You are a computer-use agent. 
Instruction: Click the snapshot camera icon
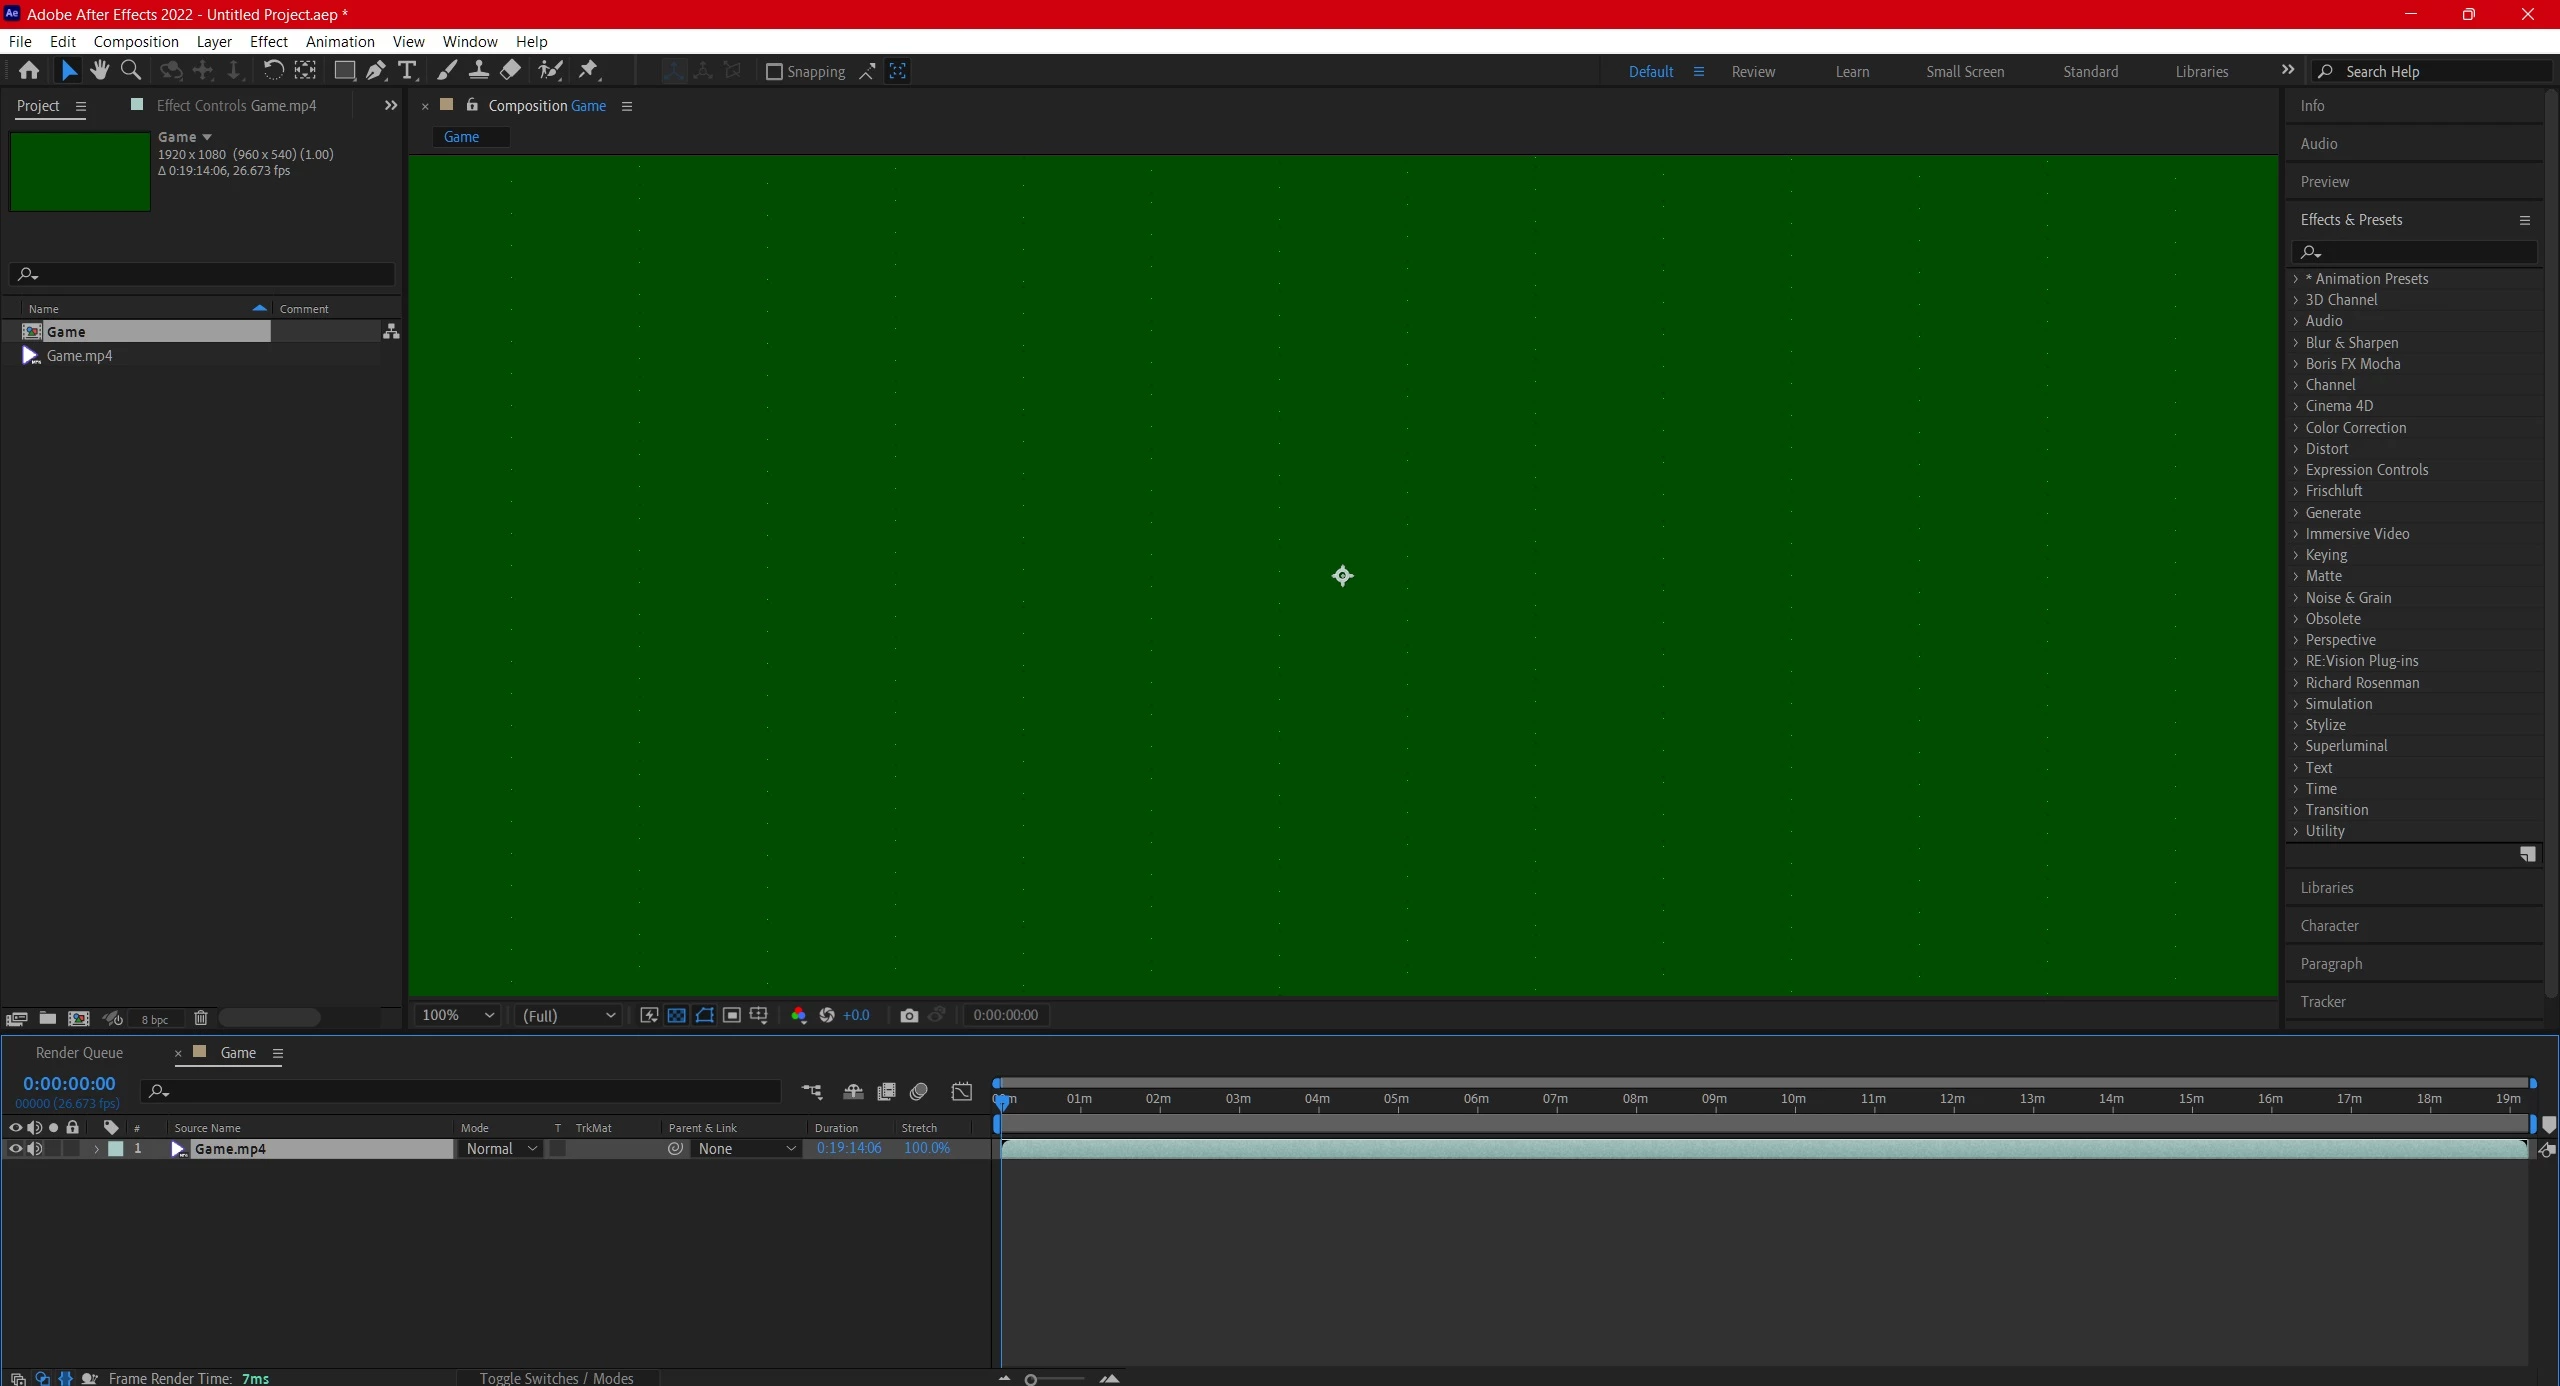point(908,1015)
